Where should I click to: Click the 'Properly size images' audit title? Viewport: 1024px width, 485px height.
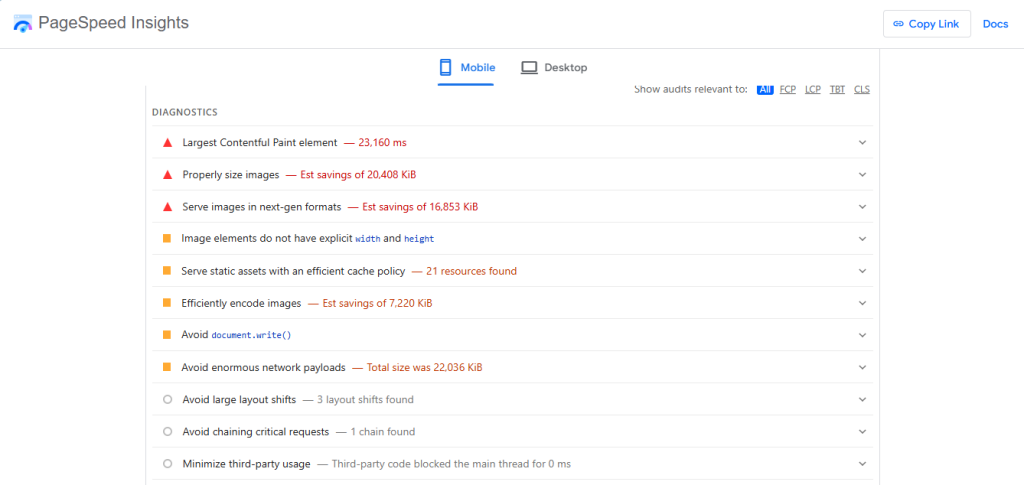[231, 174]
